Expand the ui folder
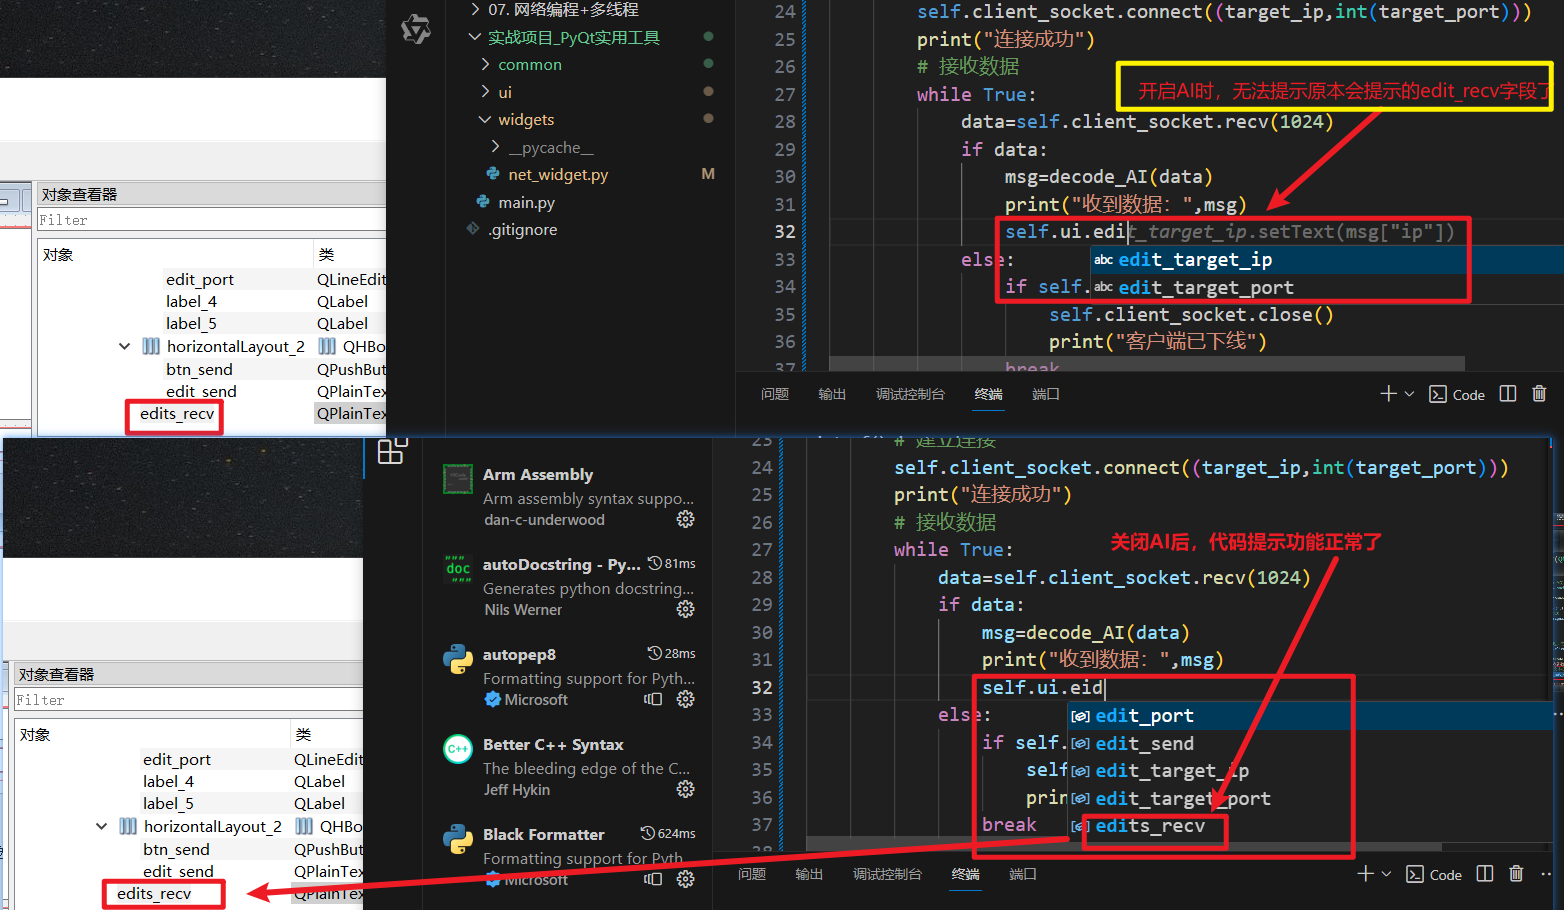 tap(486, 92)
